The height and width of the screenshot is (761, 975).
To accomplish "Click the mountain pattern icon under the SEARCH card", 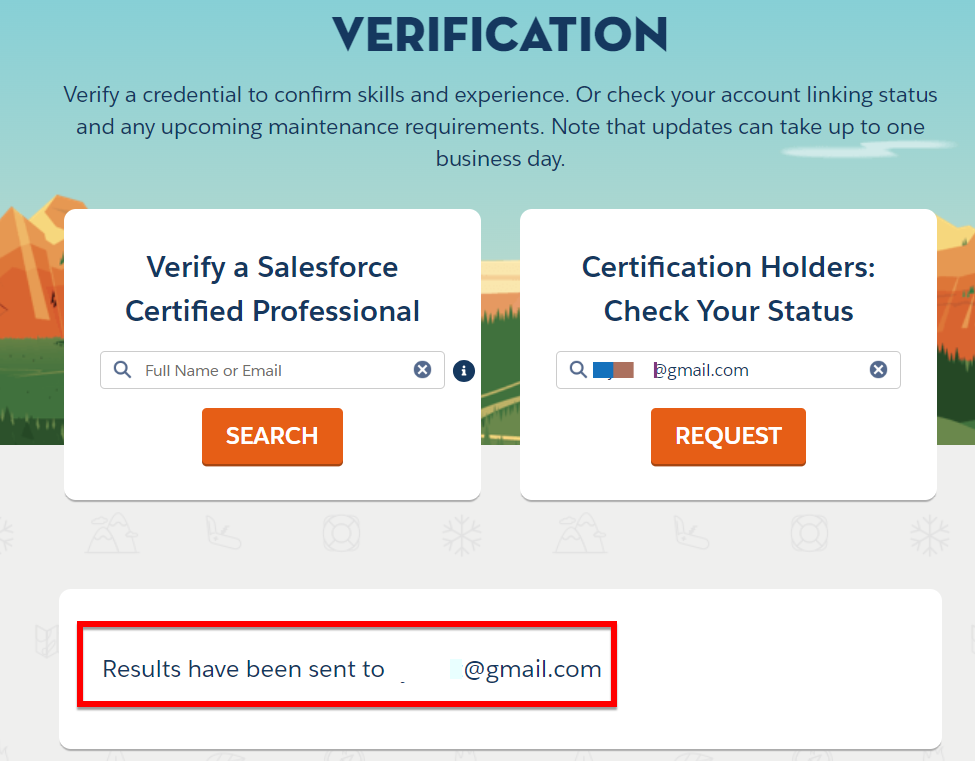I will 113,533.
